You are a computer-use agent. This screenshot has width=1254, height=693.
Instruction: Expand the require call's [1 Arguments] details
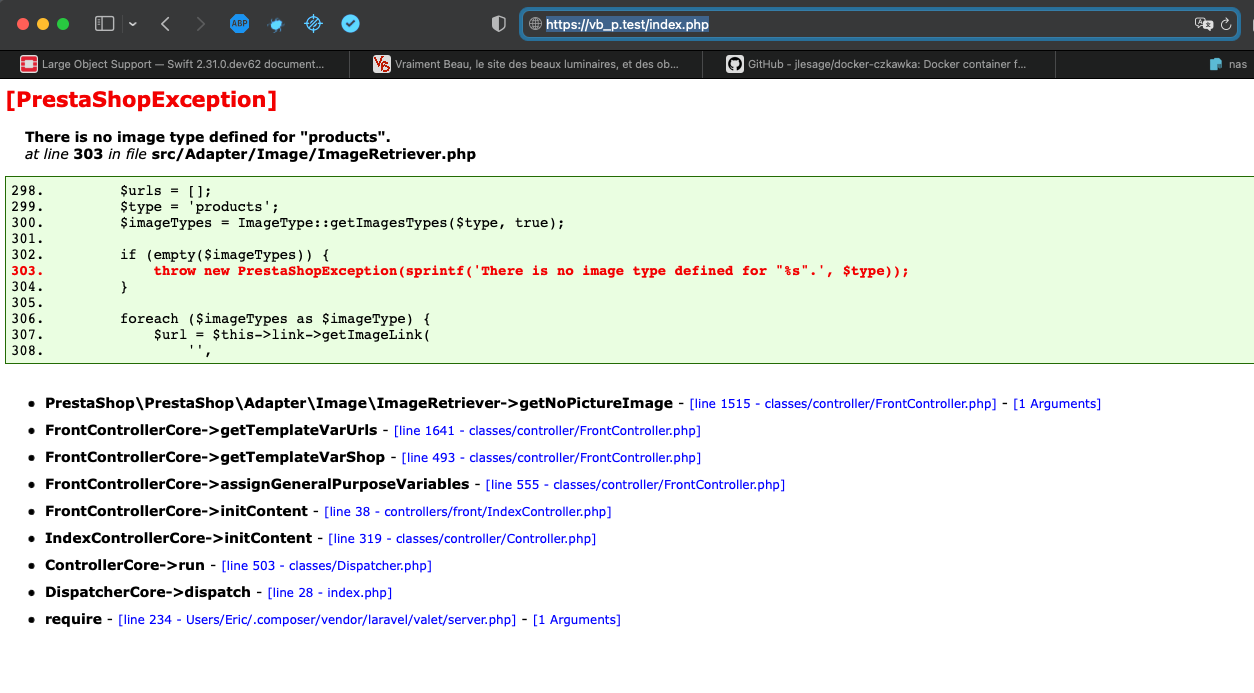click(x=576, y=619)
